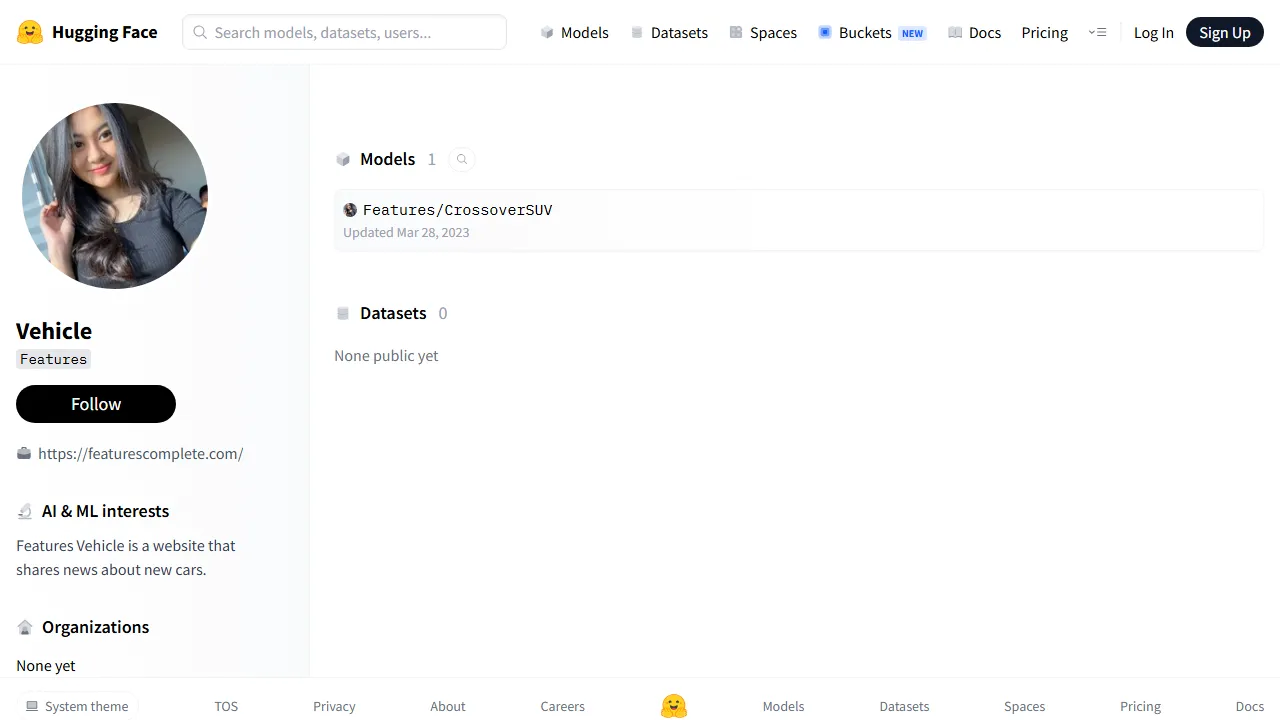This screenshot has height=720, width=1280.
Task: Click the Features username tag
Action: point(53,359)
